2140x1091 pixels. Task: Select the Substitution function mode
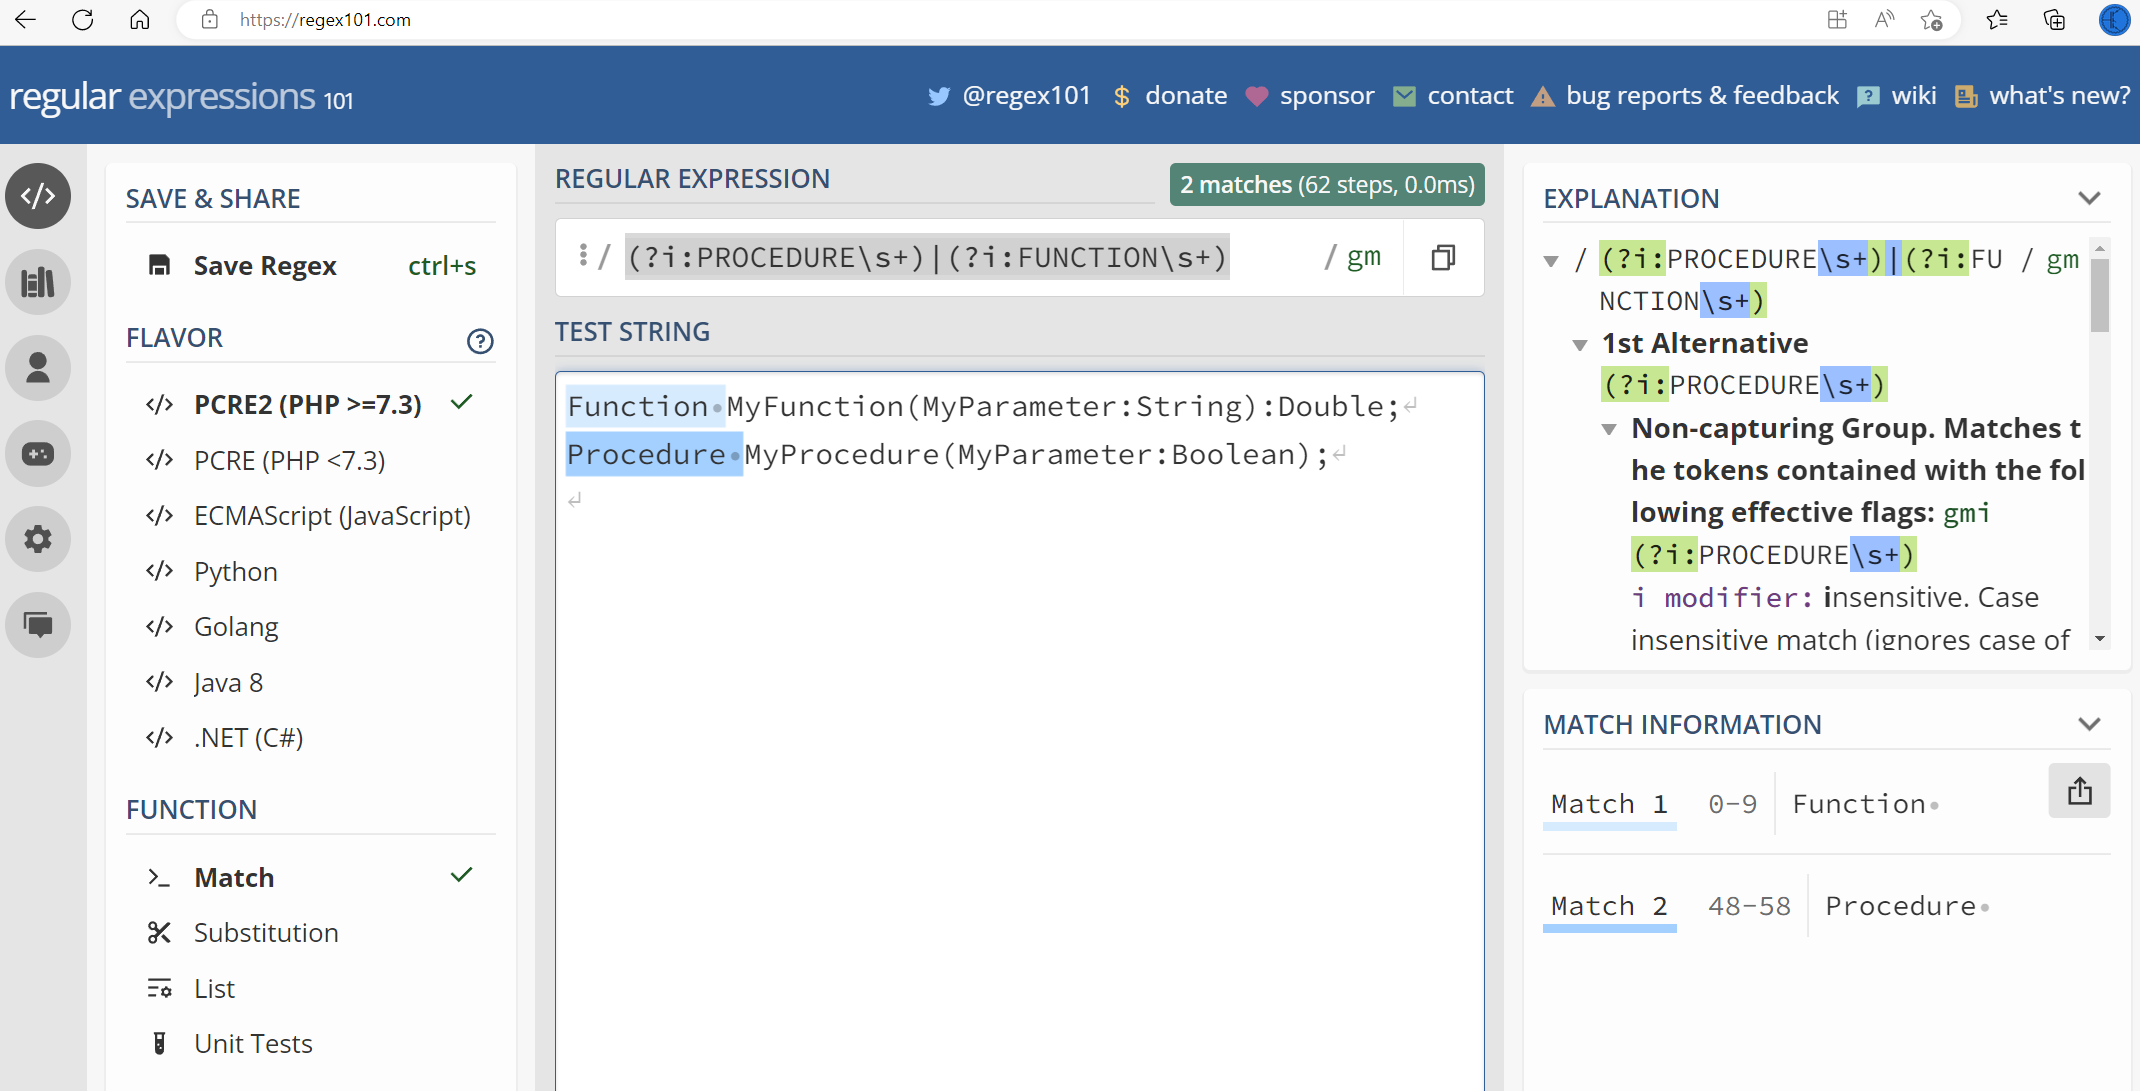(266, 932)
